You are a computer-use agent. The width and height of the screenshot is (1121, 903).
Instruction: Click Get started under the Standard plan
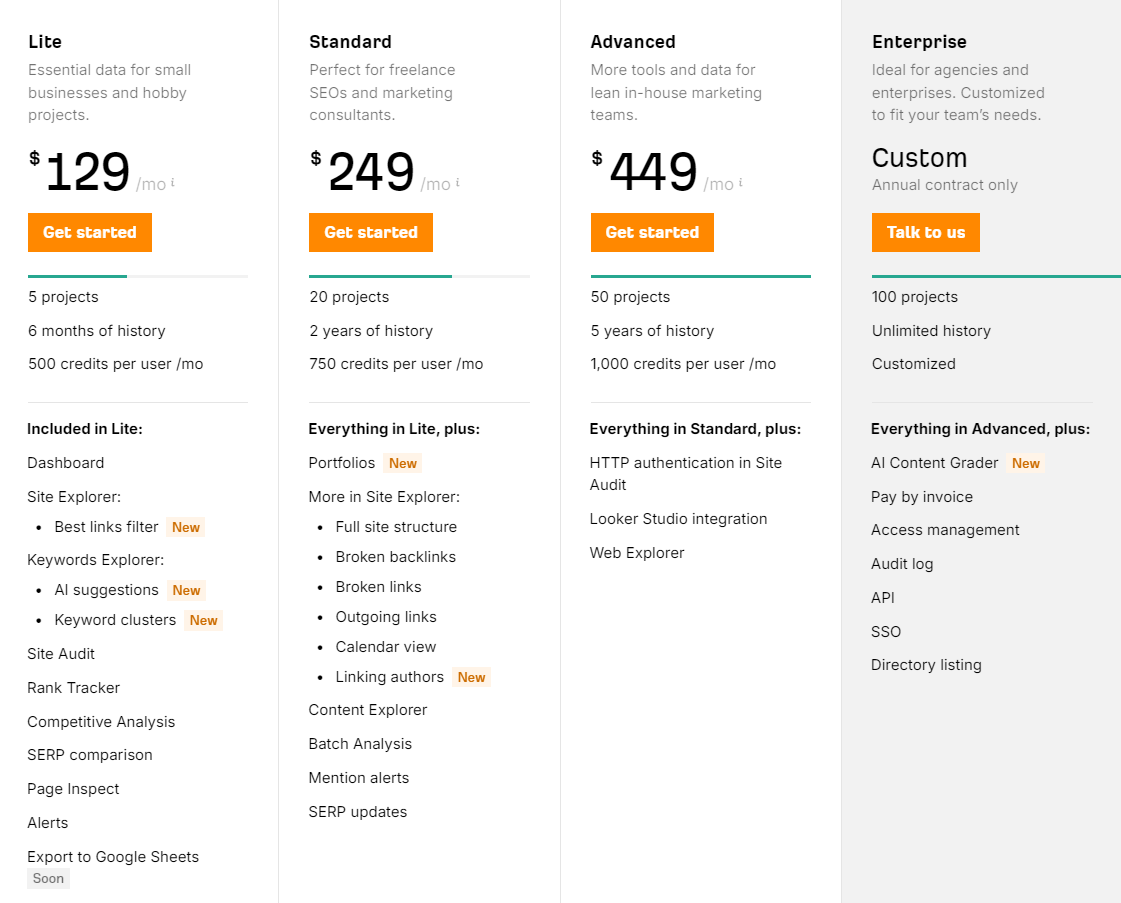[x=370, y=232]
